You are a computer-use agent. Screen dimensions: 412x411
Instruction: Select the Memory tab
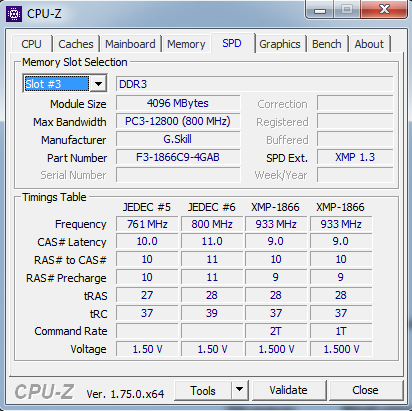point(186,44)
